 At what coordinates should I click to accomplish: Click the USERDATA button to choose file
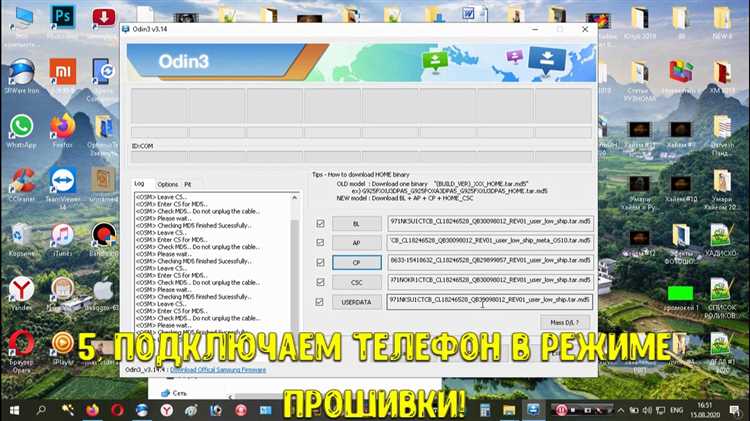click(357, 302)
